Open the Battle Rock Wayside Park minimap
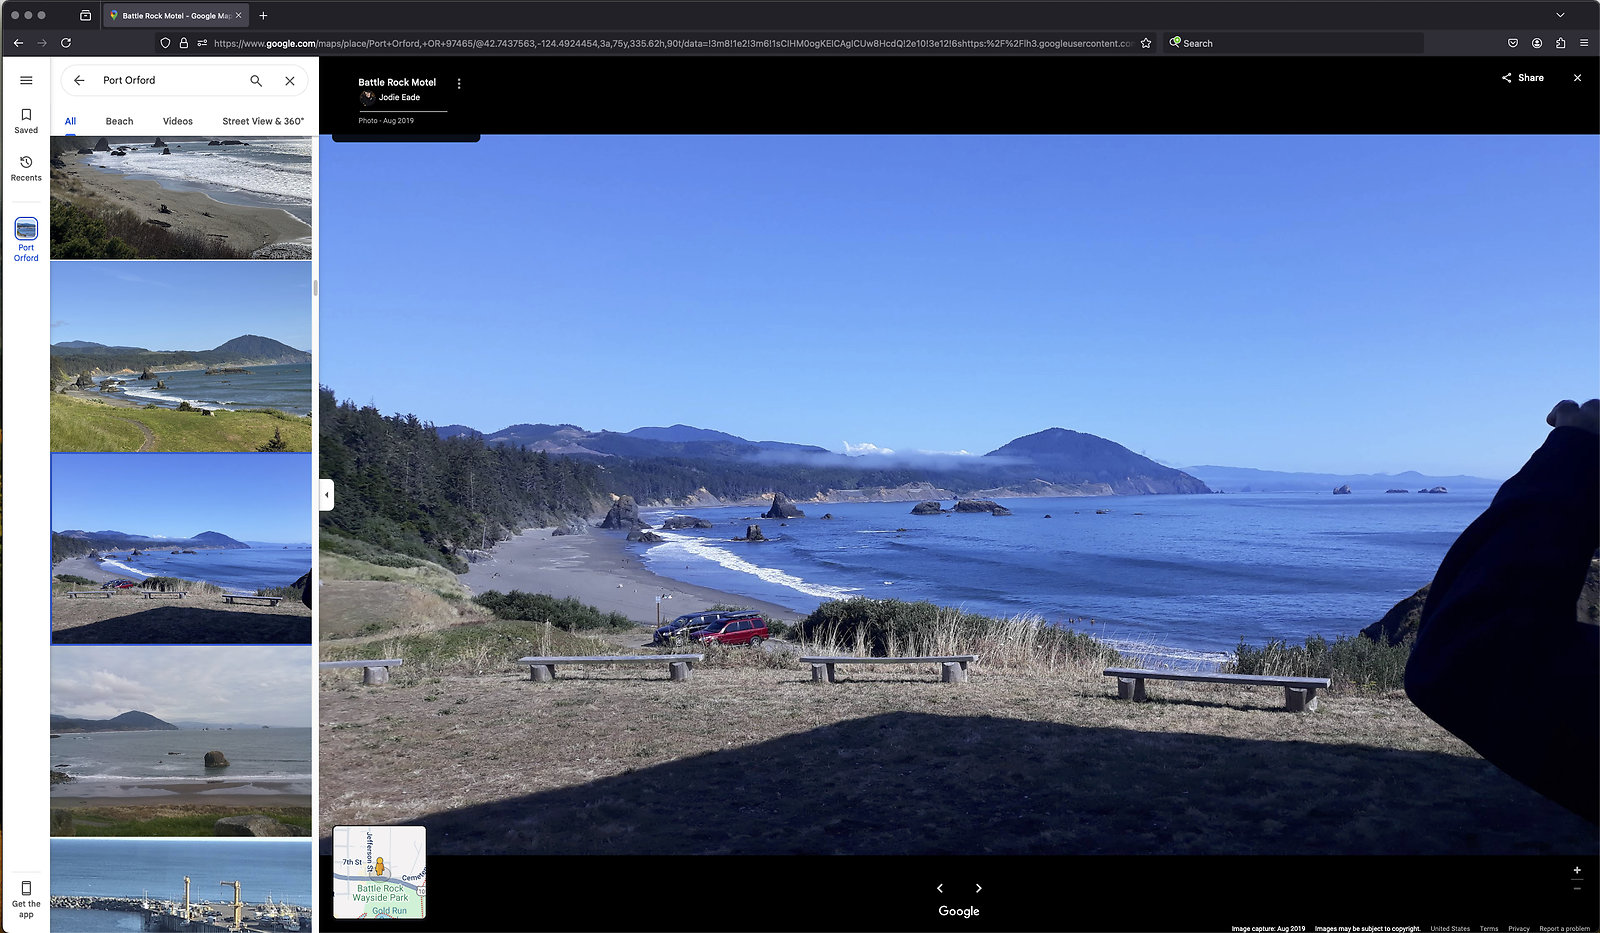 379,872
